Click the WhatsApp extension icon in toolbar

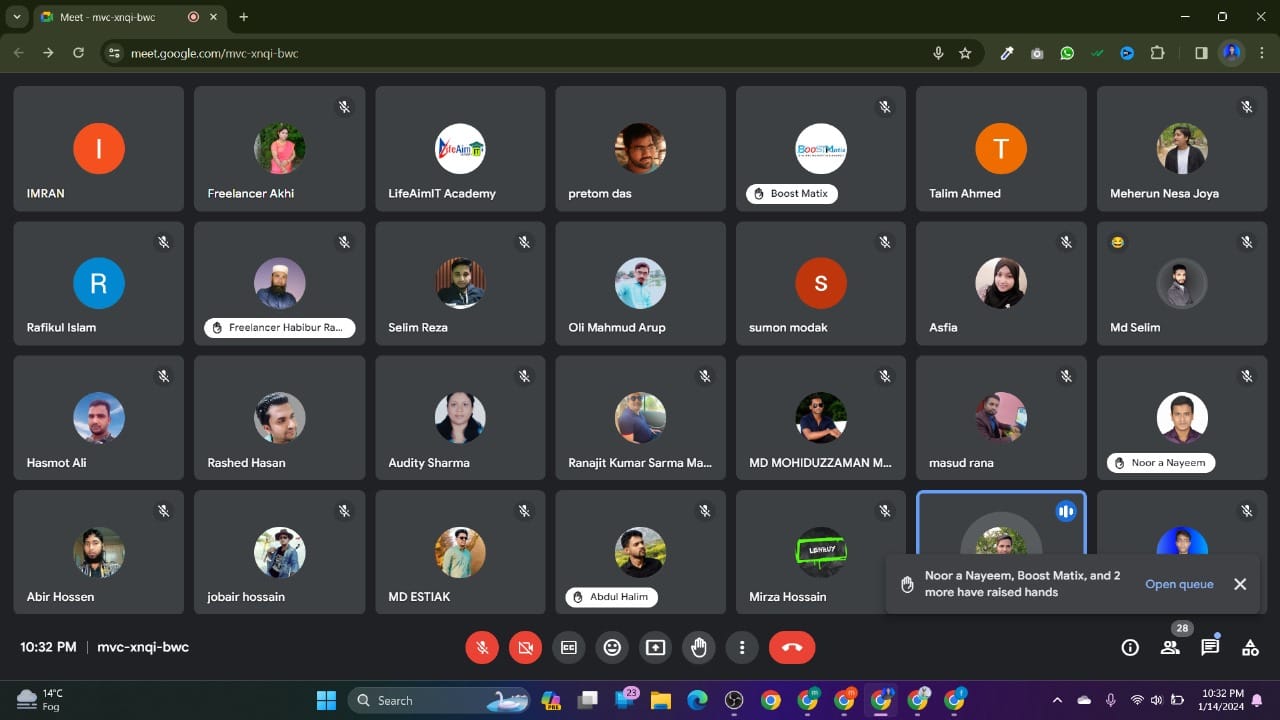click(x=1067, y=53)
